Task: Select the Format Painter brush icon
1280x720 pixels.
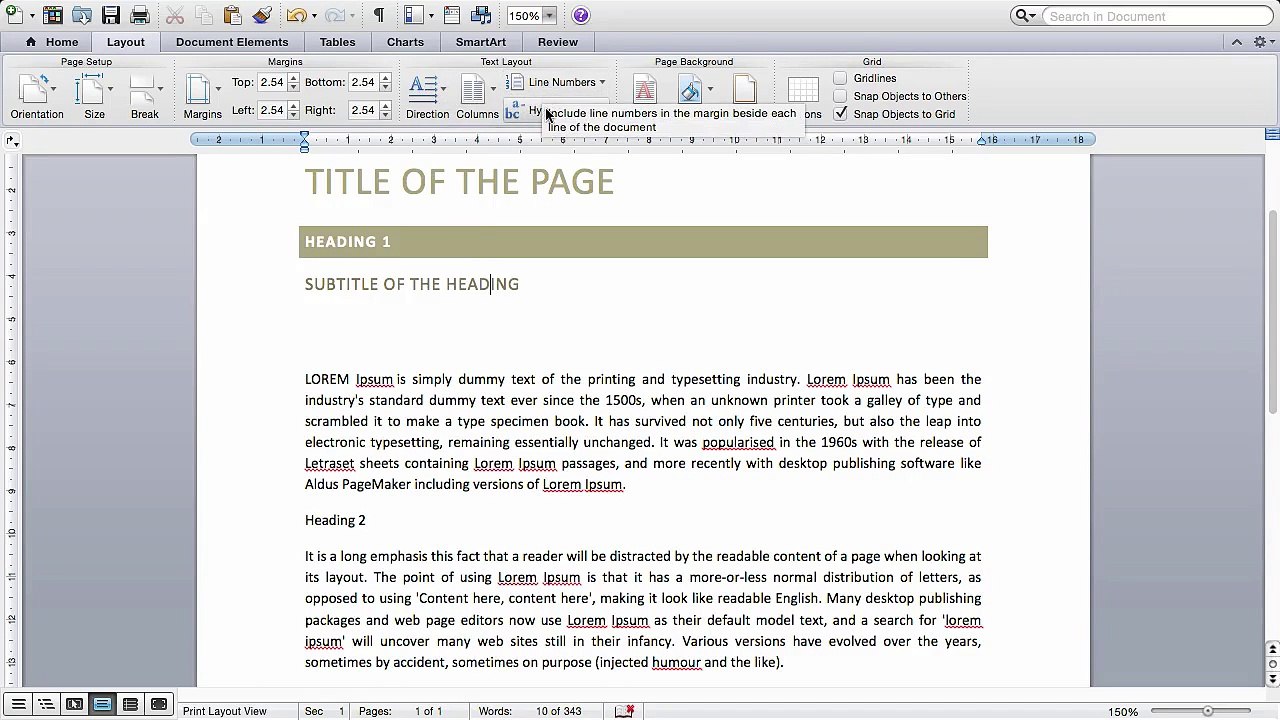Action: click(x=262, y=15)
